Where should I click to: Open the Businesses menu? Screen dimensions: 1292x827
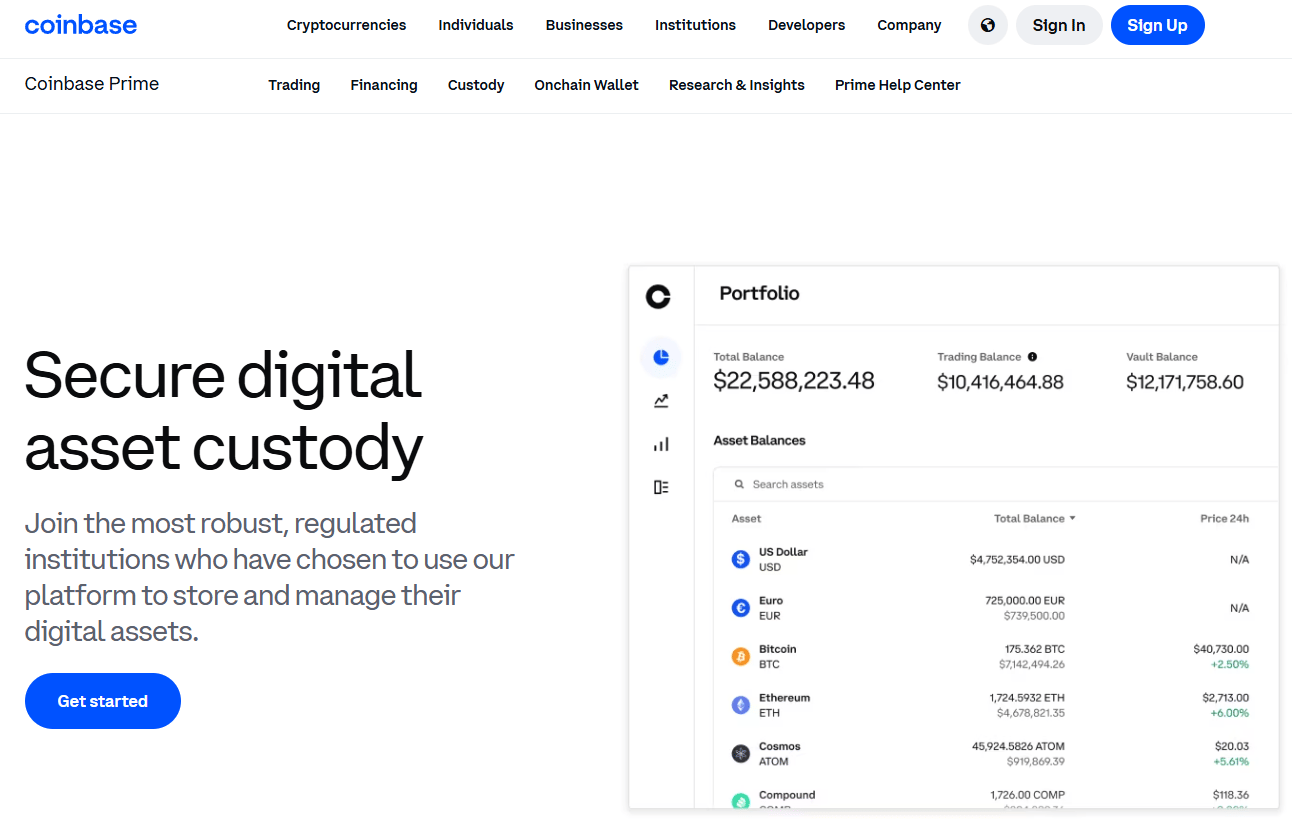tap(584, 25)
